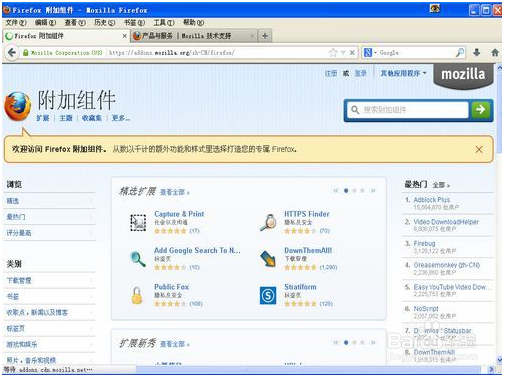The height and width of the screenshot is (375, 505).
Task: Select the first dot of 扩展新秀 carousel
Action: [x=346, y=342]
